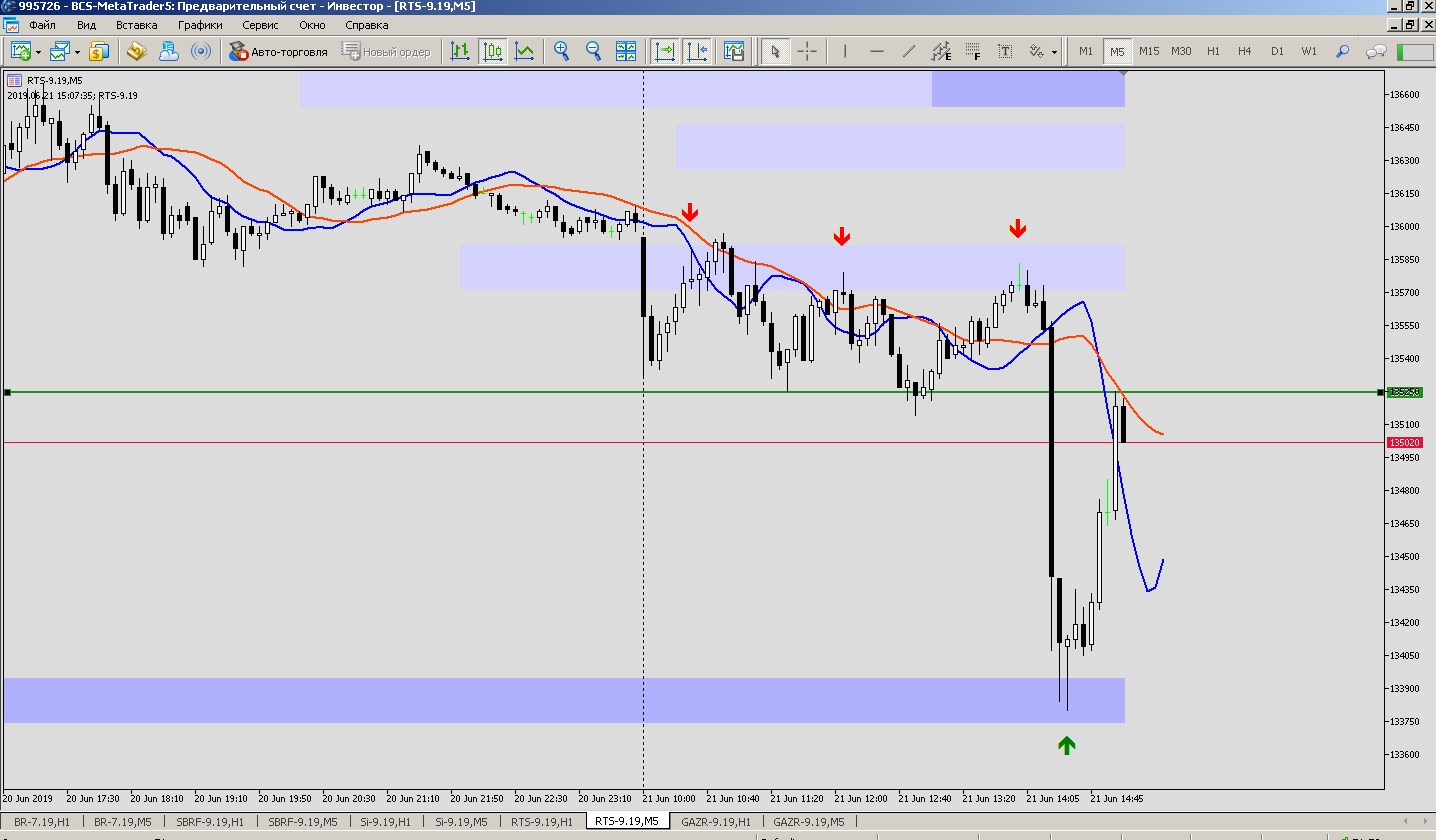1436x840 pixels.
Task: Switch timeframe to M30
Action: pos(1181,51)
